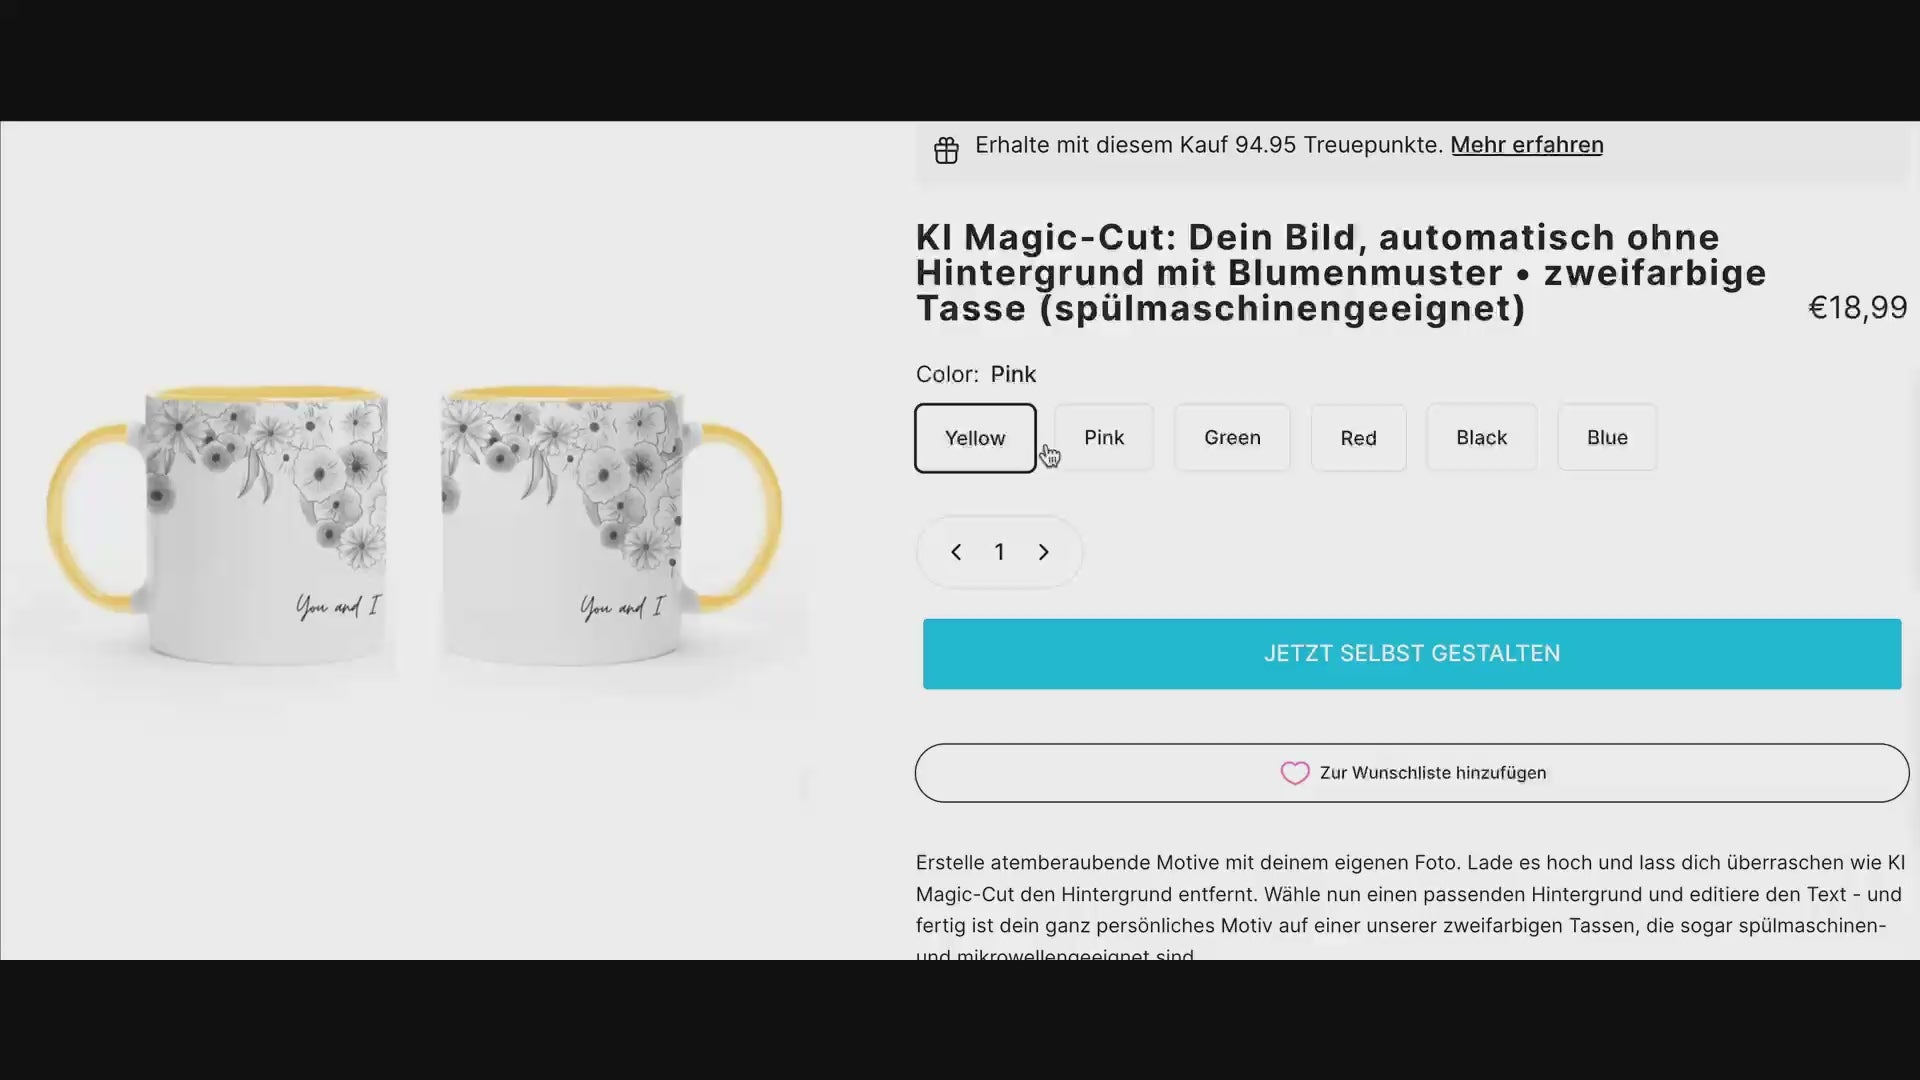The height and width of the screenshot is (1080, 1920).
Task: Click 'JETZT SELBST GESTALTEN' customize button
Action: coord(1411,653)
